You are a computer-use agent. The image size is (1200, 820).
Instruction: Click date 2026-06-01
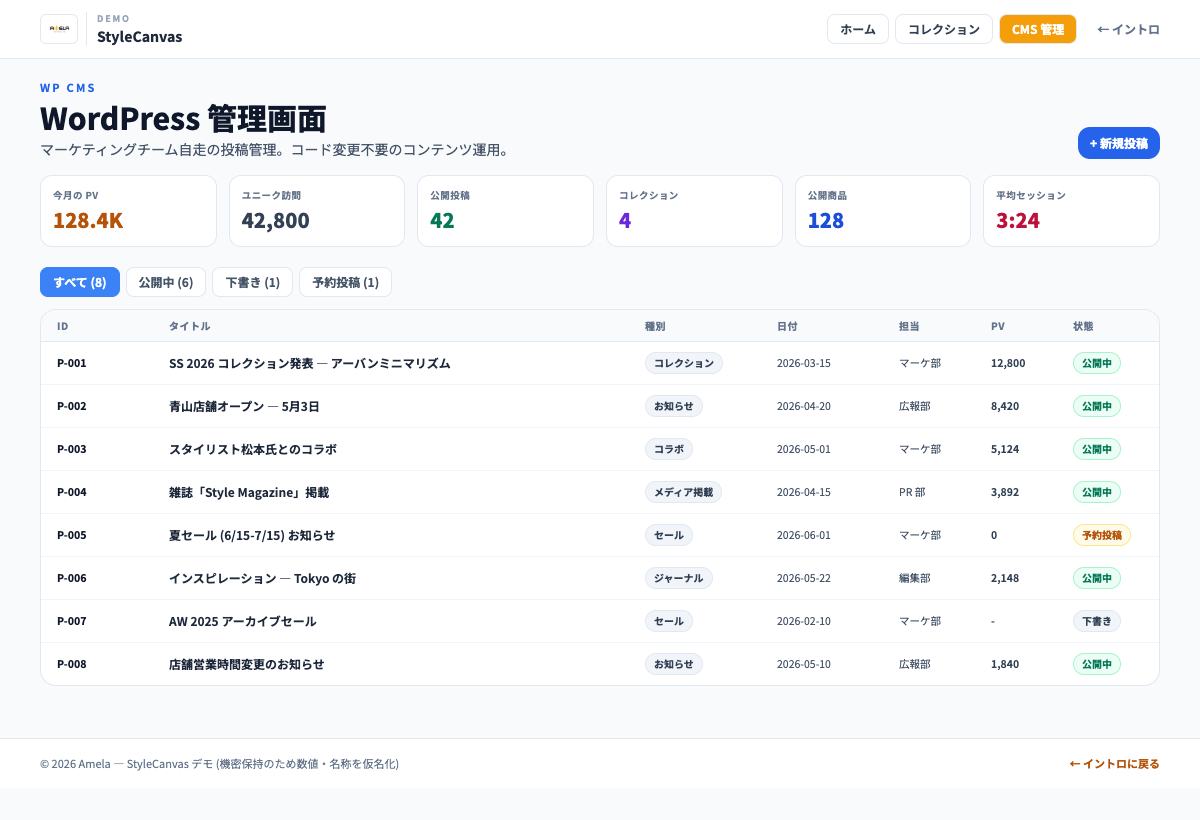804,535
